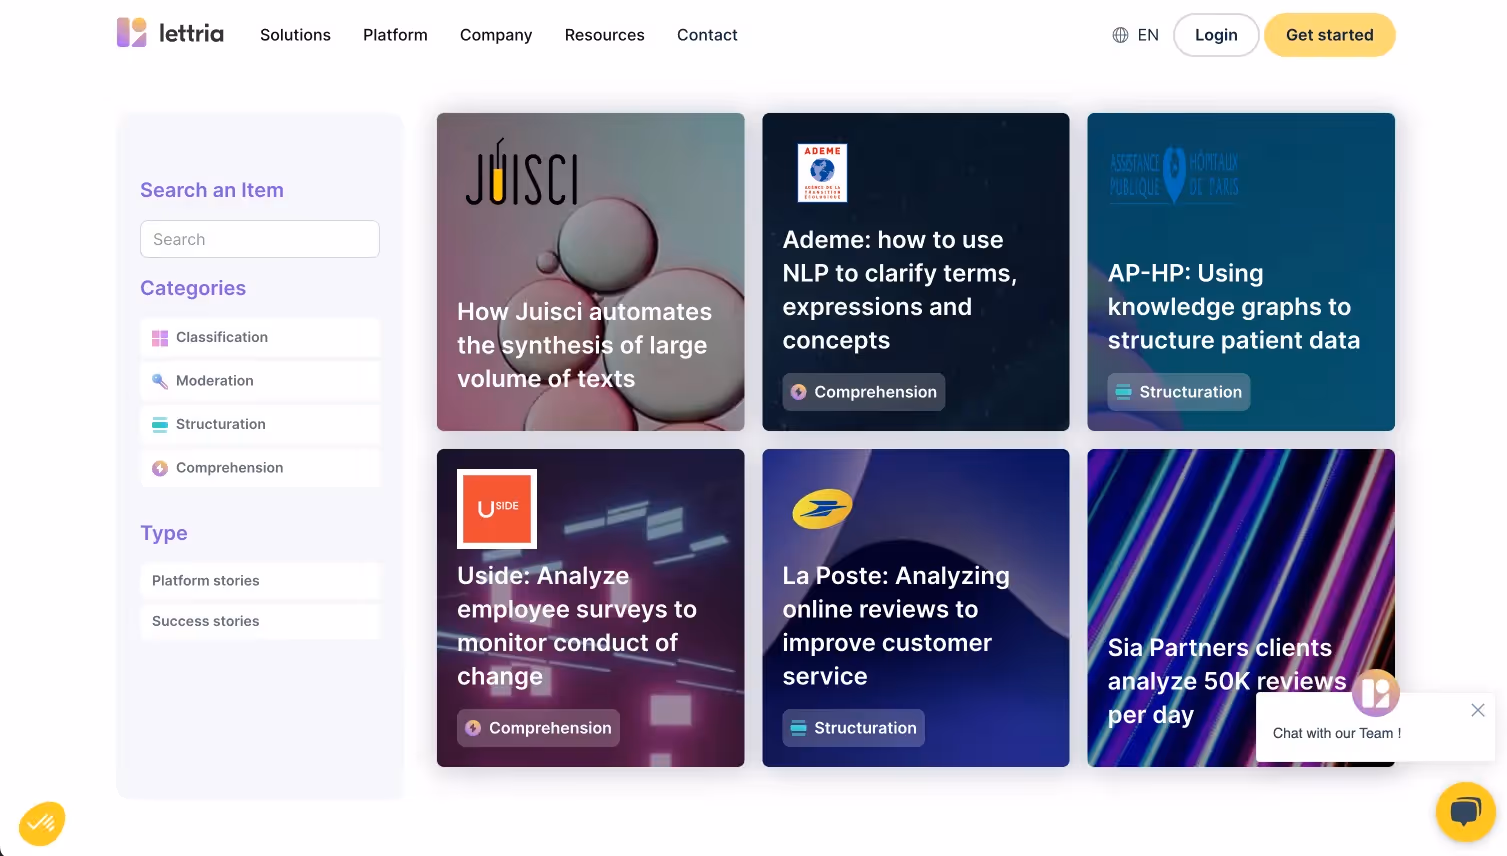Click the ADEME logo on the card
The image size is (1507, 856).
pos(822,172)
